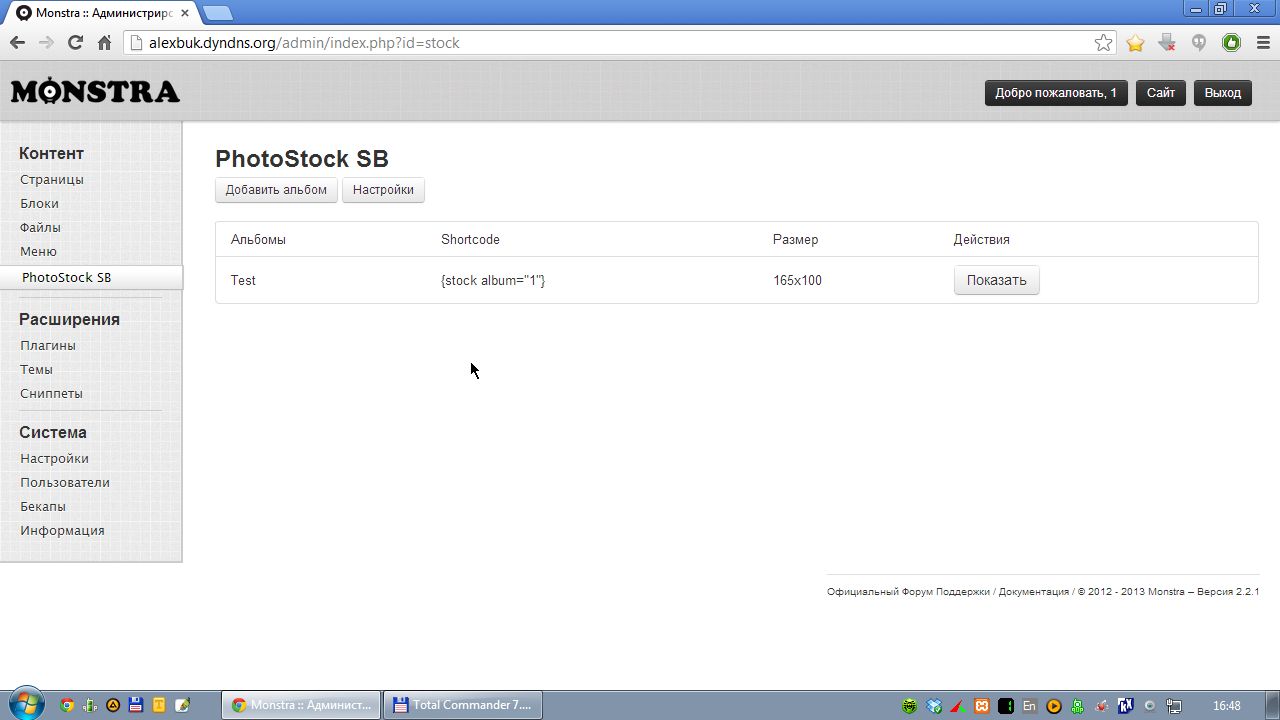Reload the page with the browser refresh icon
Screen dimensions: 1280x720
tap(75, 43)
